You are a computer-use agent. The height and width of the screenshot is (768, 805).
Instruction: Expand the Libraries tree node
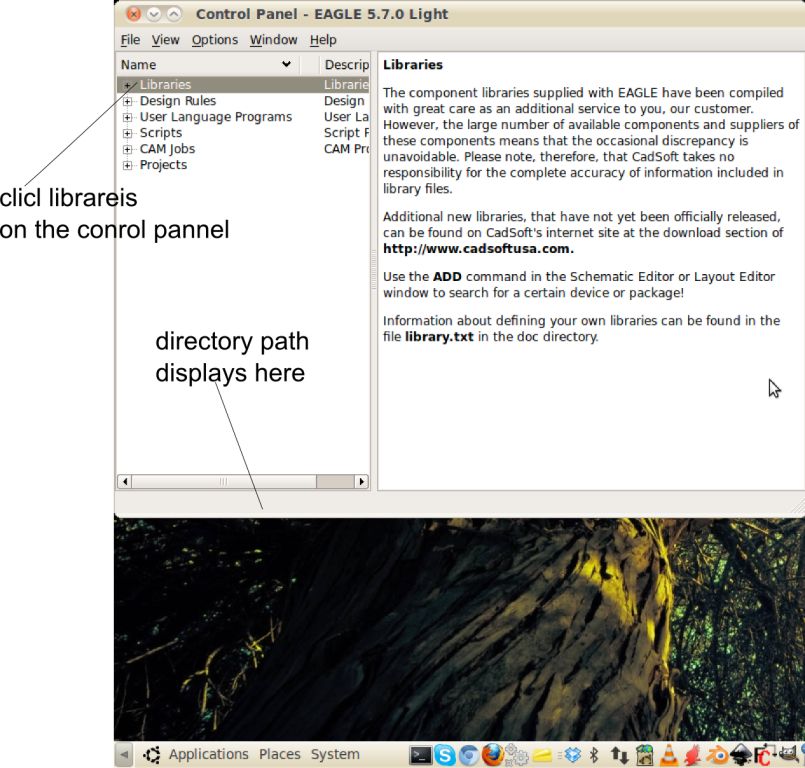127,85
